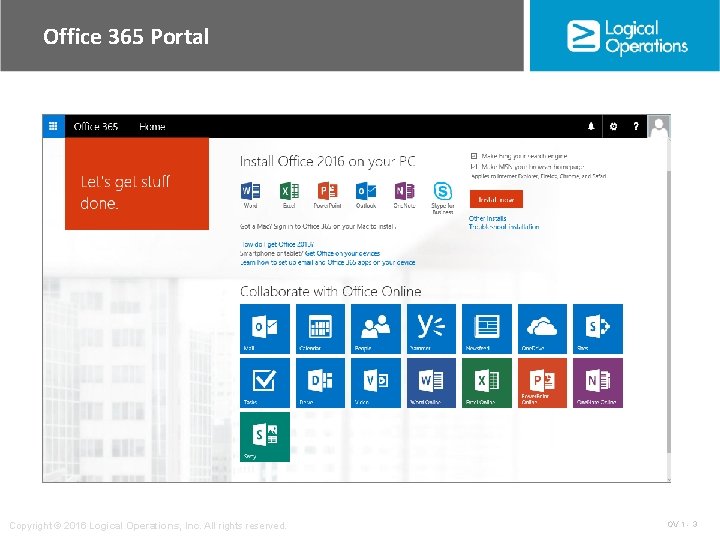Image resolution: width=720 pixels, height=540 pixels.
Task: Click the PowerPoint desktop app icon
Action: pyautogui.click(x=327, y=191)
